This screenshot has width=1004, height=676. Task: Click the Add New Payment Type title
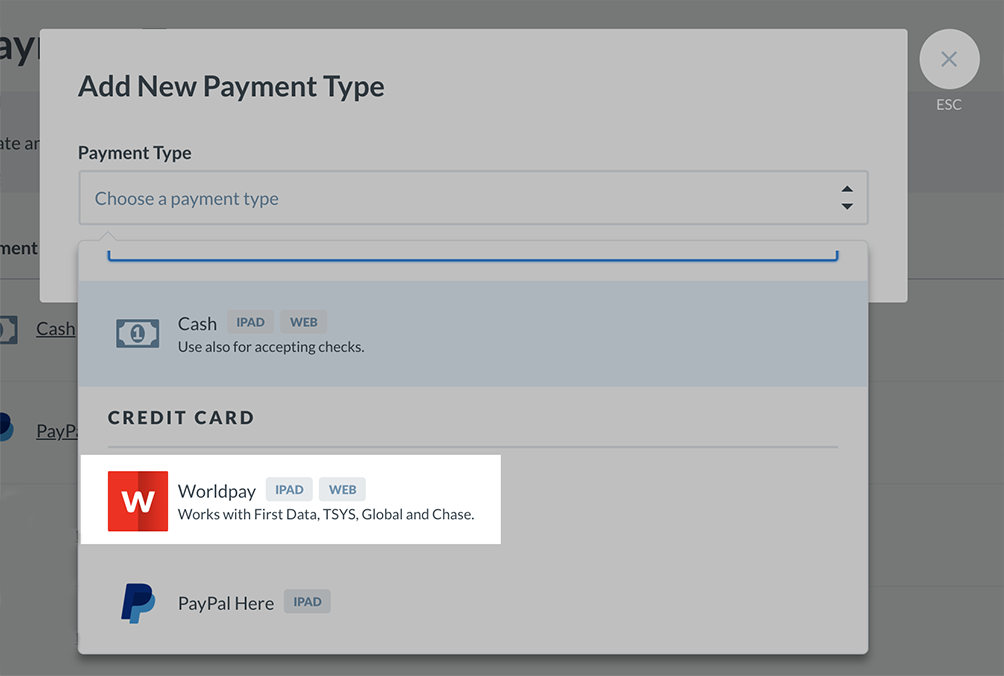point(230,87)
